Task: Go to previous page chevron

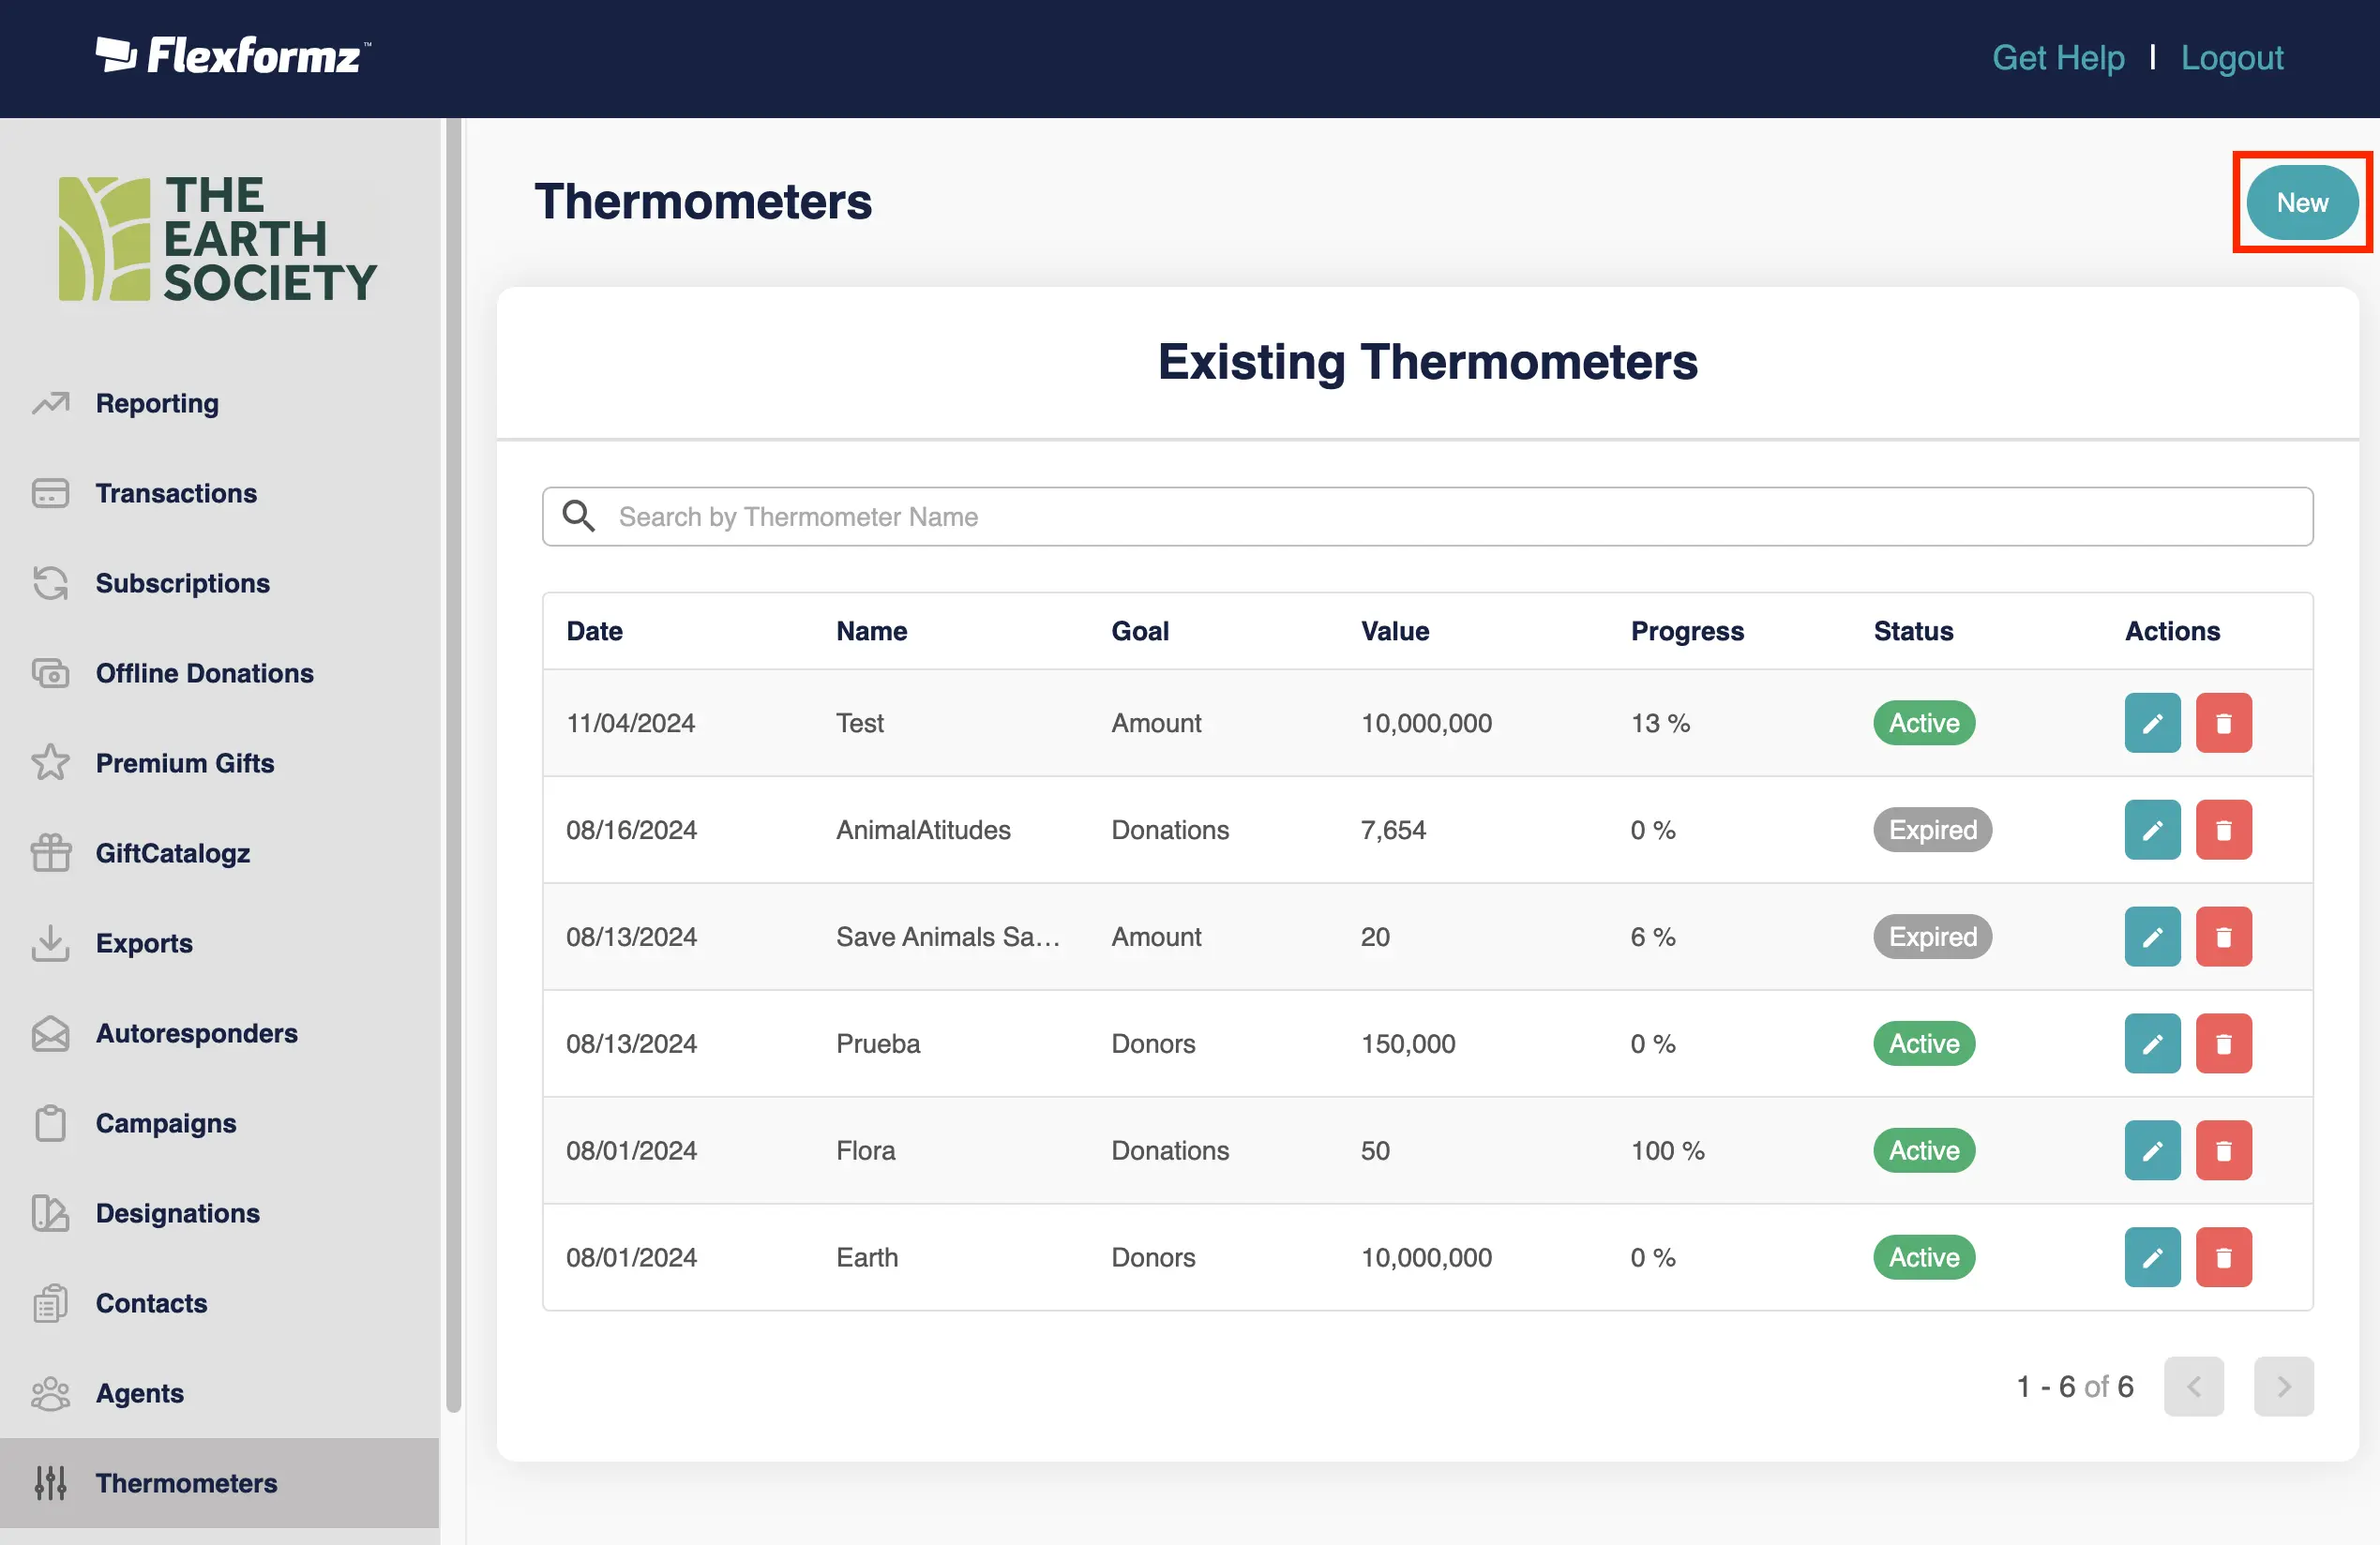Action: (x=2193, y=1386)
